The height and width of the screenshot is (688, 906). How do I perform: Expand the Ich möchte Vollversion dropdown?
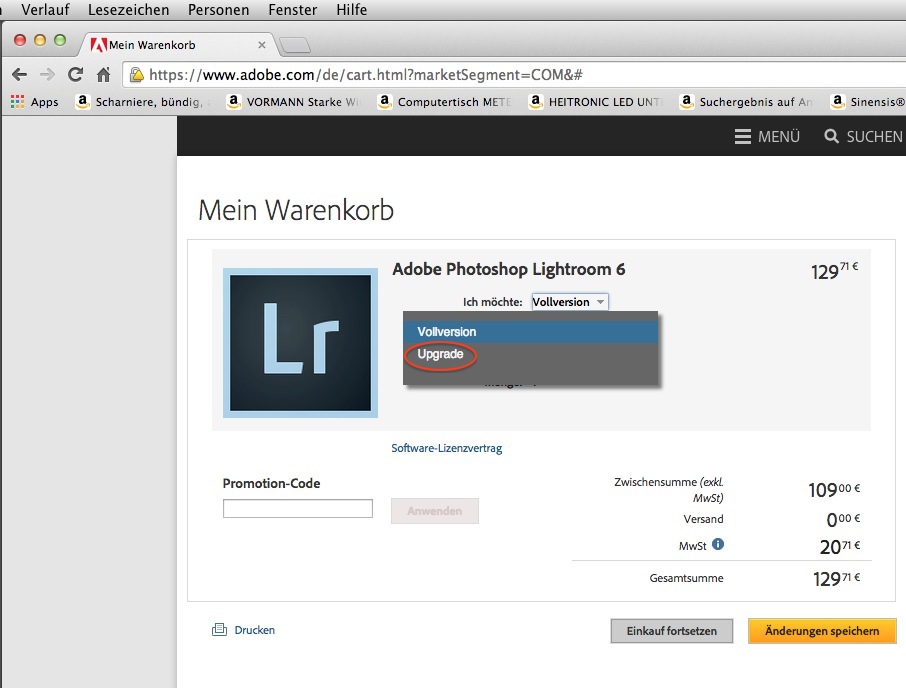pos(570,302)
